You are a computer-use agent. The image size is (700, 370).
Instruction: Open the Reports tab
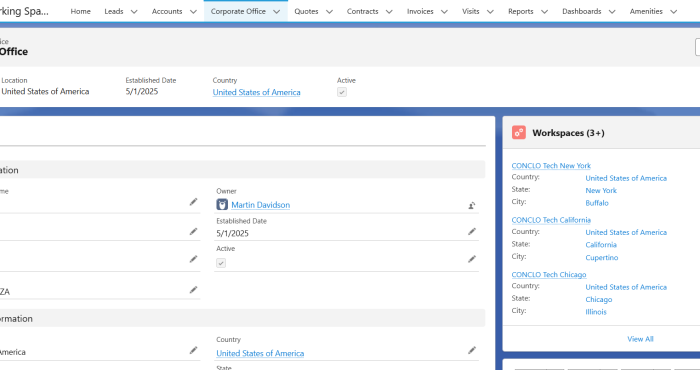coord(521,12)
